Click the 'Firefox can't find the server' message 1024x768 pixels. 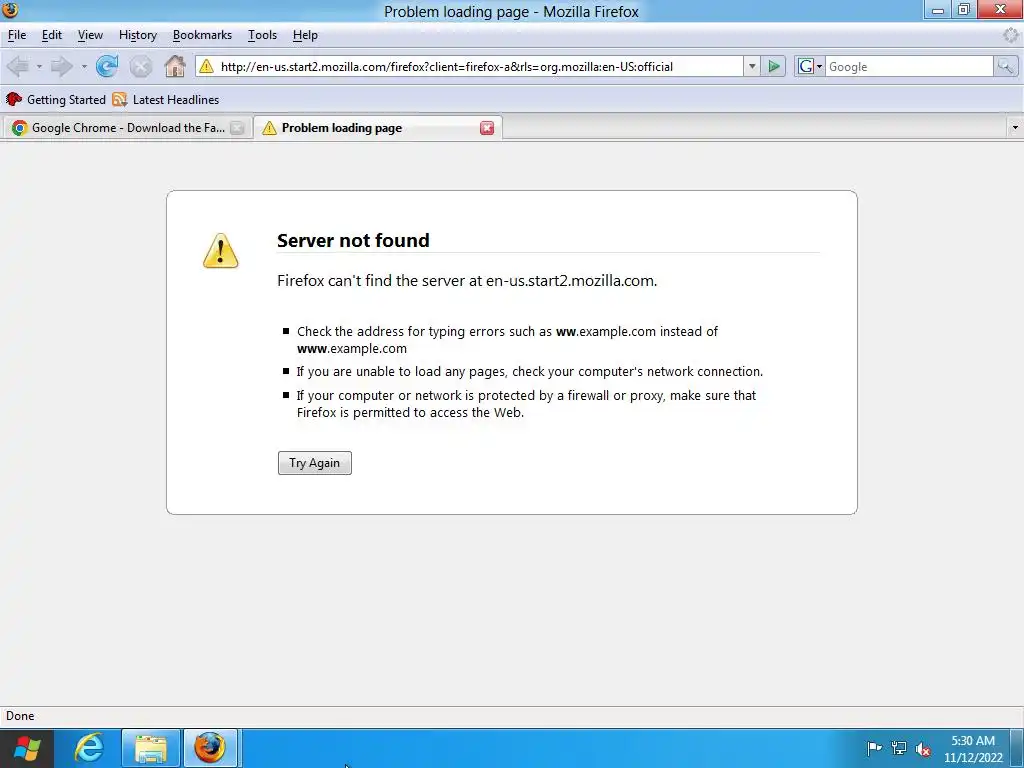click(x=467, y=281)
